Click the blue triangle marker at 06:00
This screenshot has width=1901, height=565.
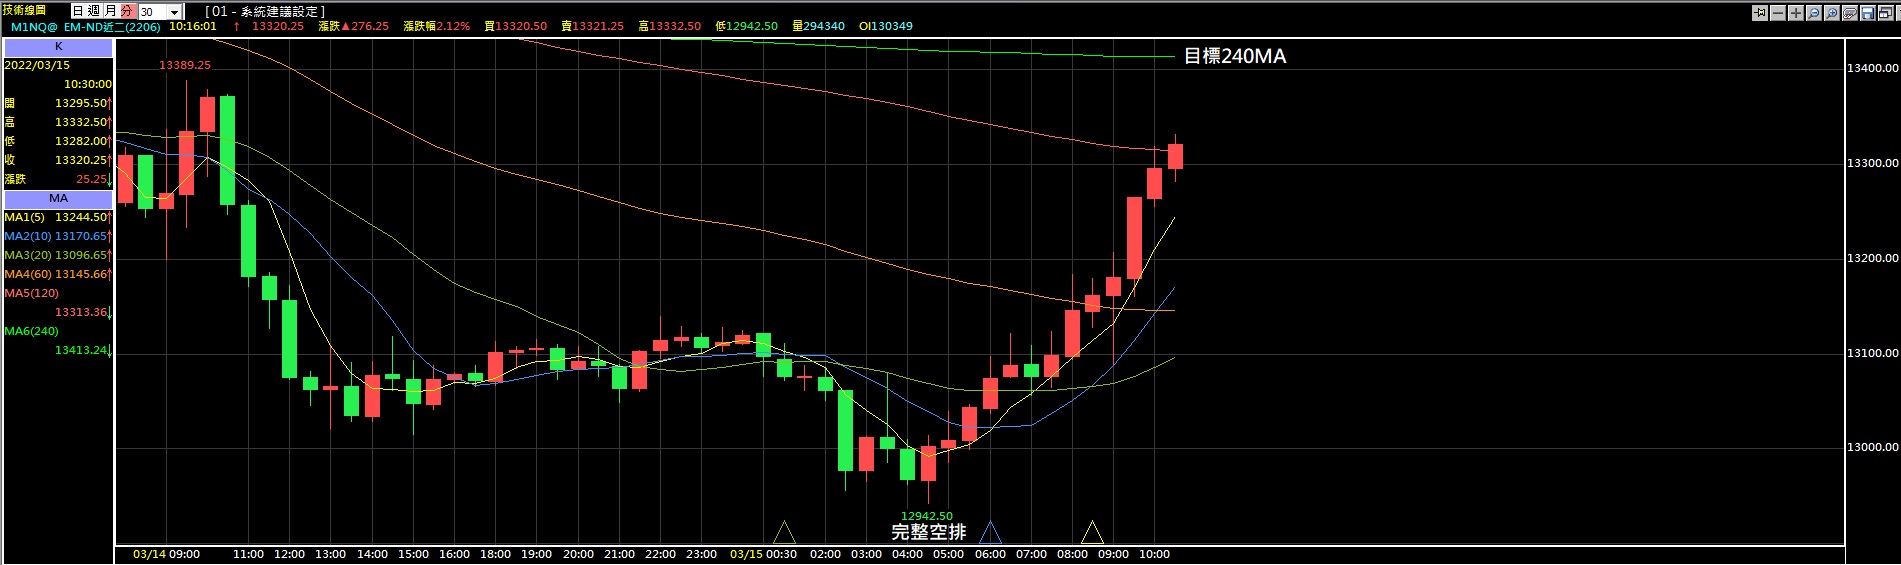(990, 532)
